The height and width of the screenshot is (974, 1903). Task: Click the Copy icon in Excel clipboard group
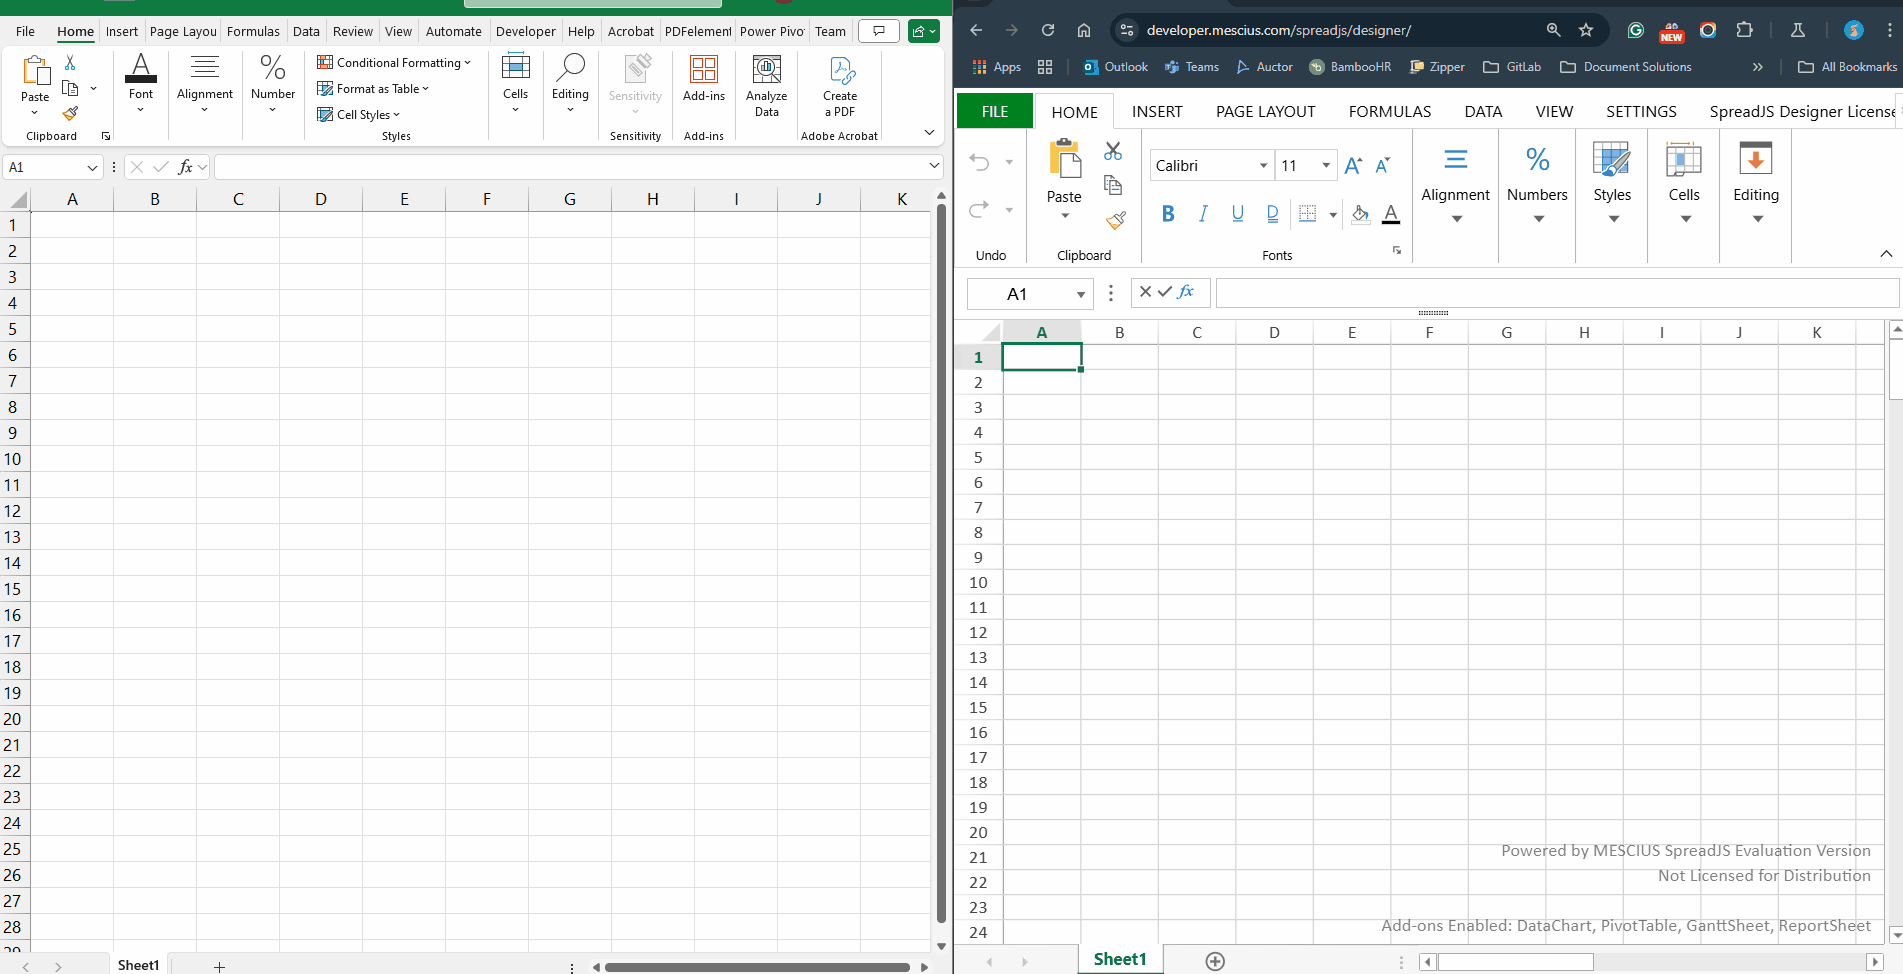tap(70, 88)
